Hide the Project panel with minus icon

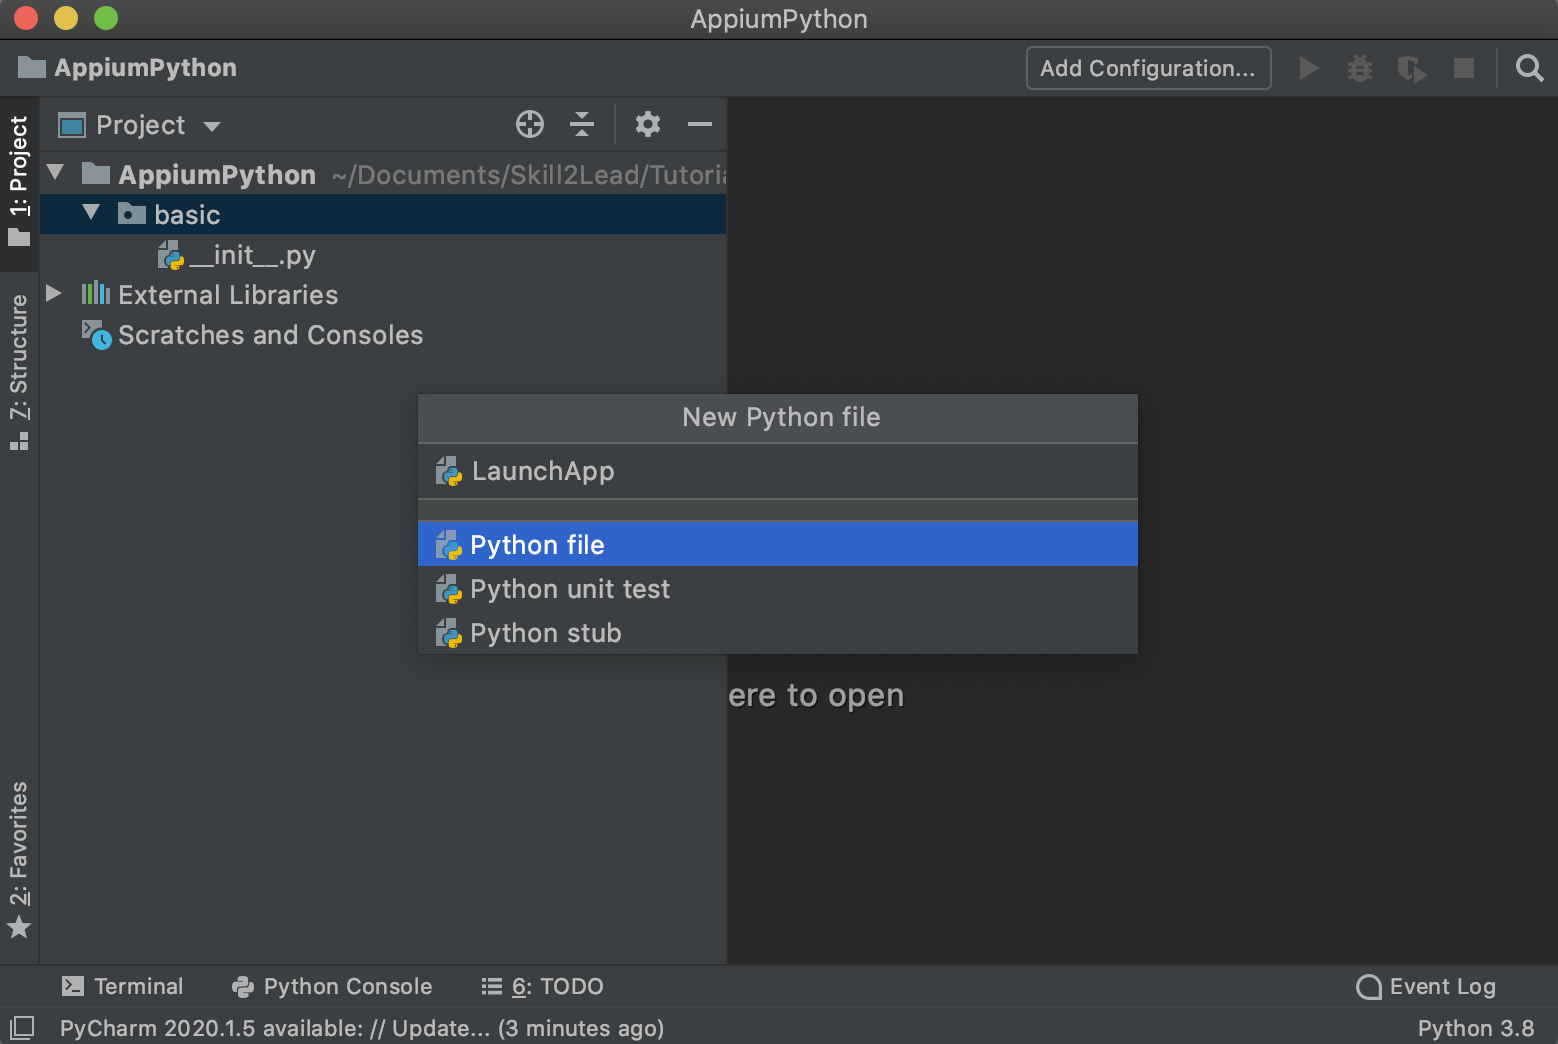[x=700, y=124]
